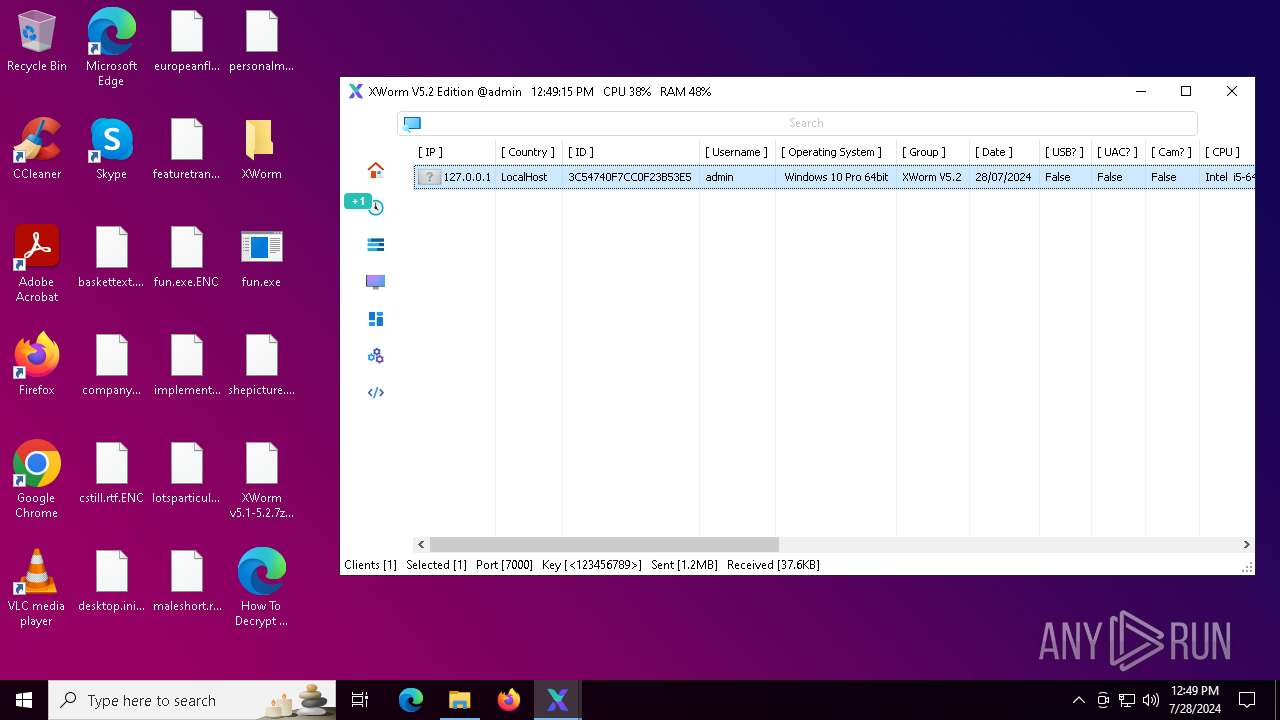Open the settings gears sidebar icon
The height and width of the screenshot is (720, 1280).
click(x=376, y=356)
